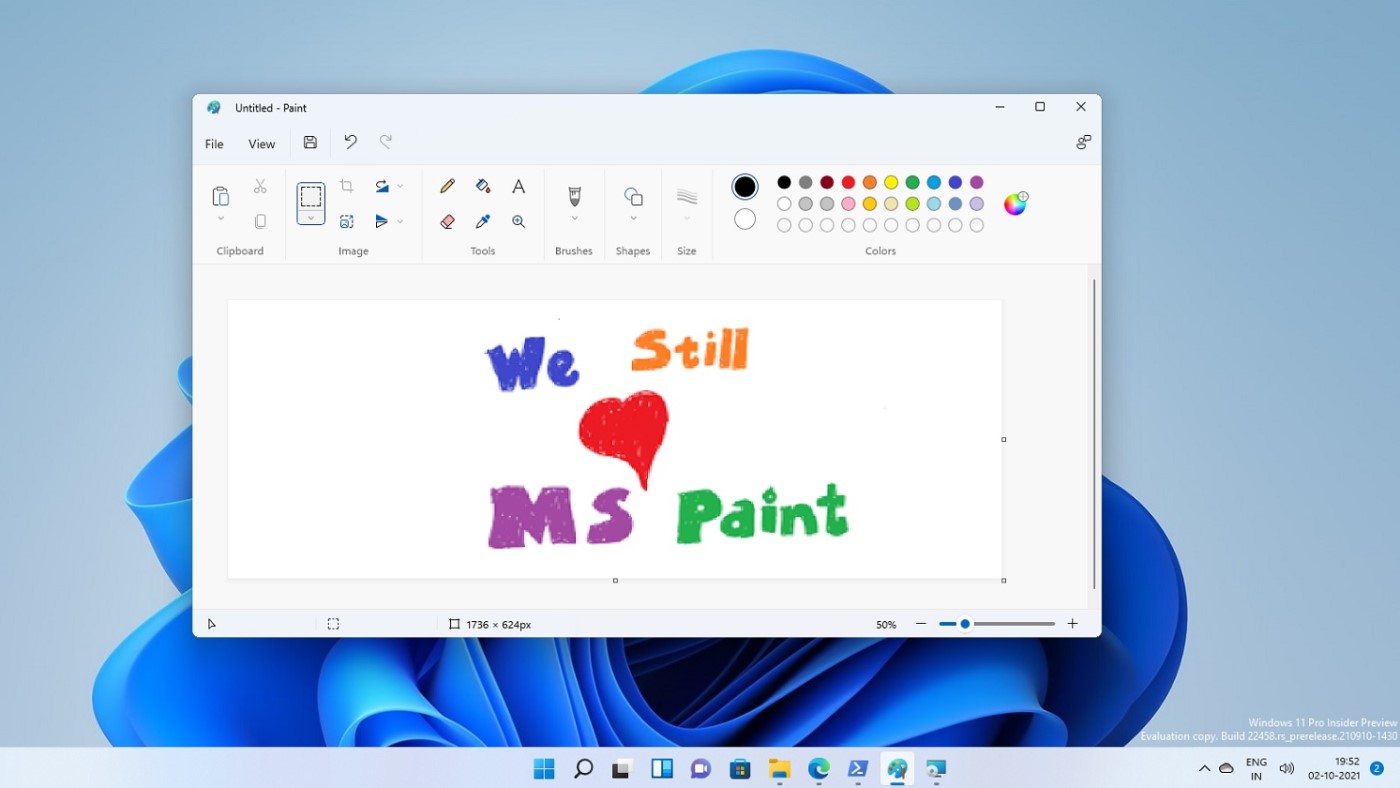
Task: Open the Crop image tool
Action: coord(347,186)
